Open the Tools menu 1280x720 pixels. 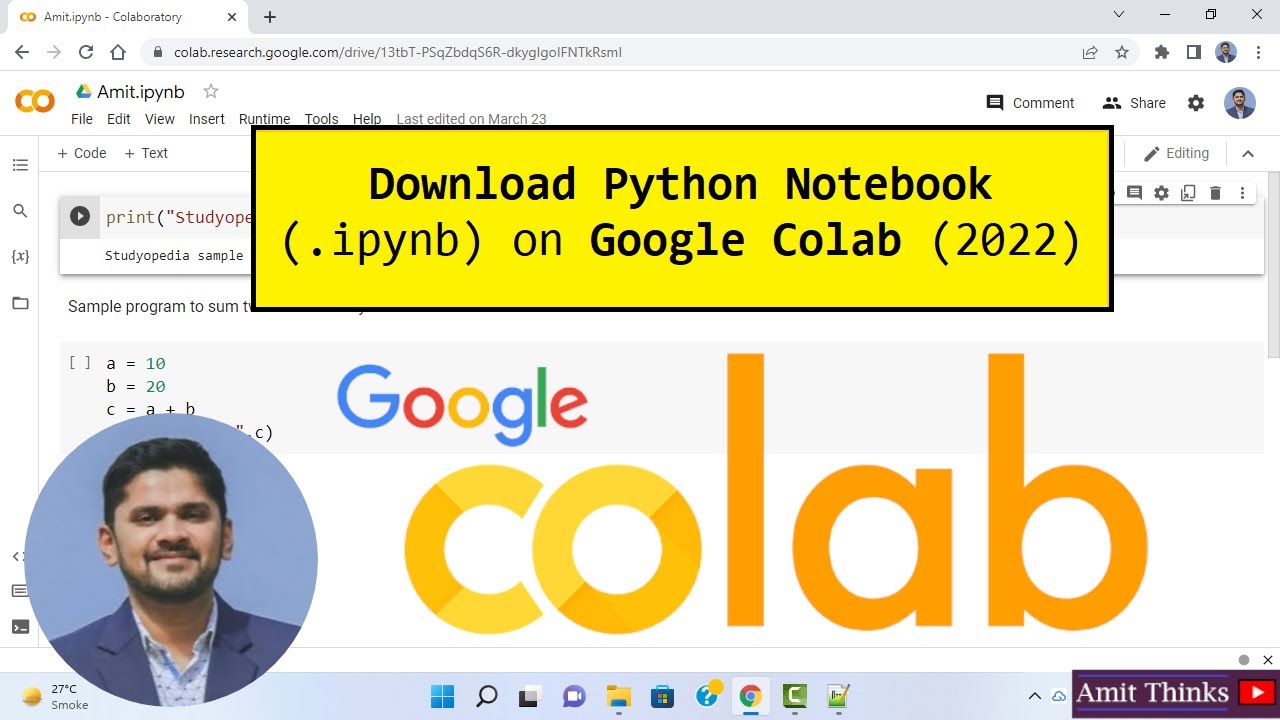(x=321, y=119)
